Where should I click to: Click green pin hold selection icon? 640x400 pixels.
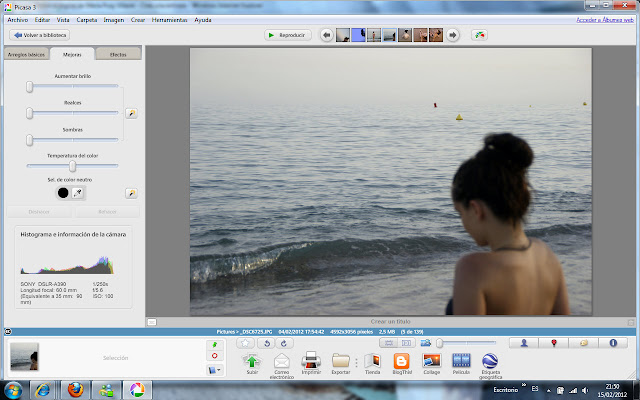[x=215, y=345]
